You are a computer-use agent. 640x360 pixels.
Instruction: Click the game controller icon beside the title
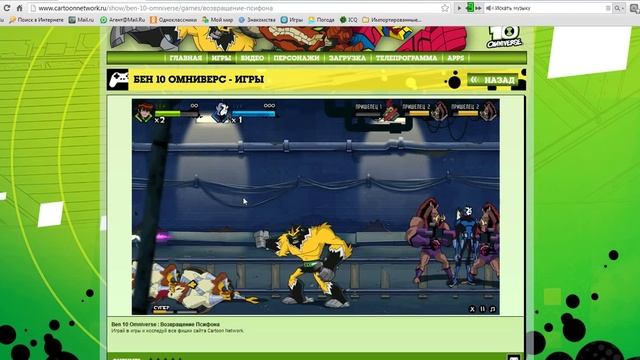118,79
